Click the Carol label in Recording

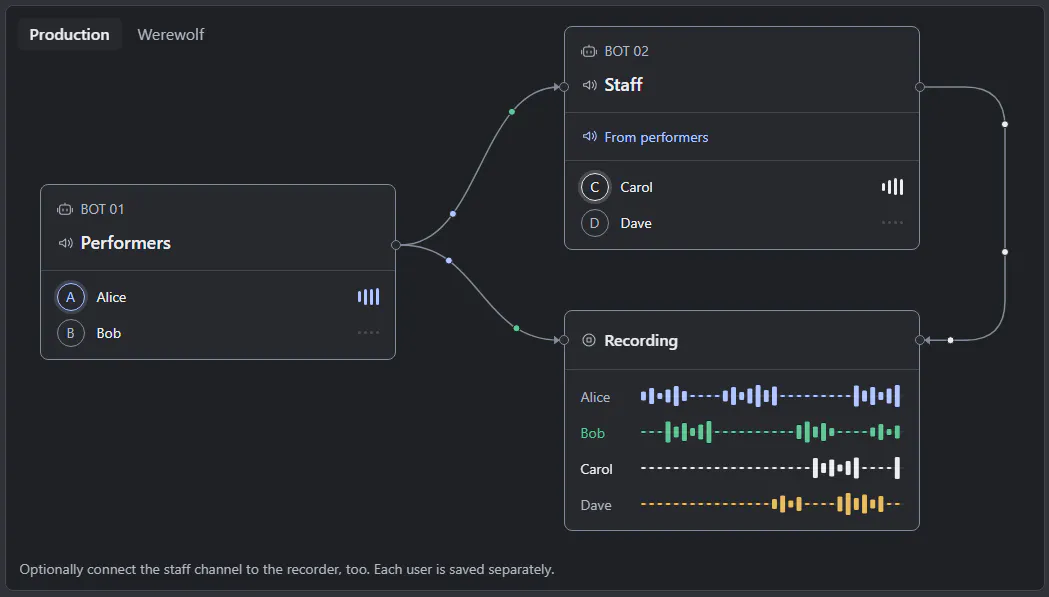point(596,470)
